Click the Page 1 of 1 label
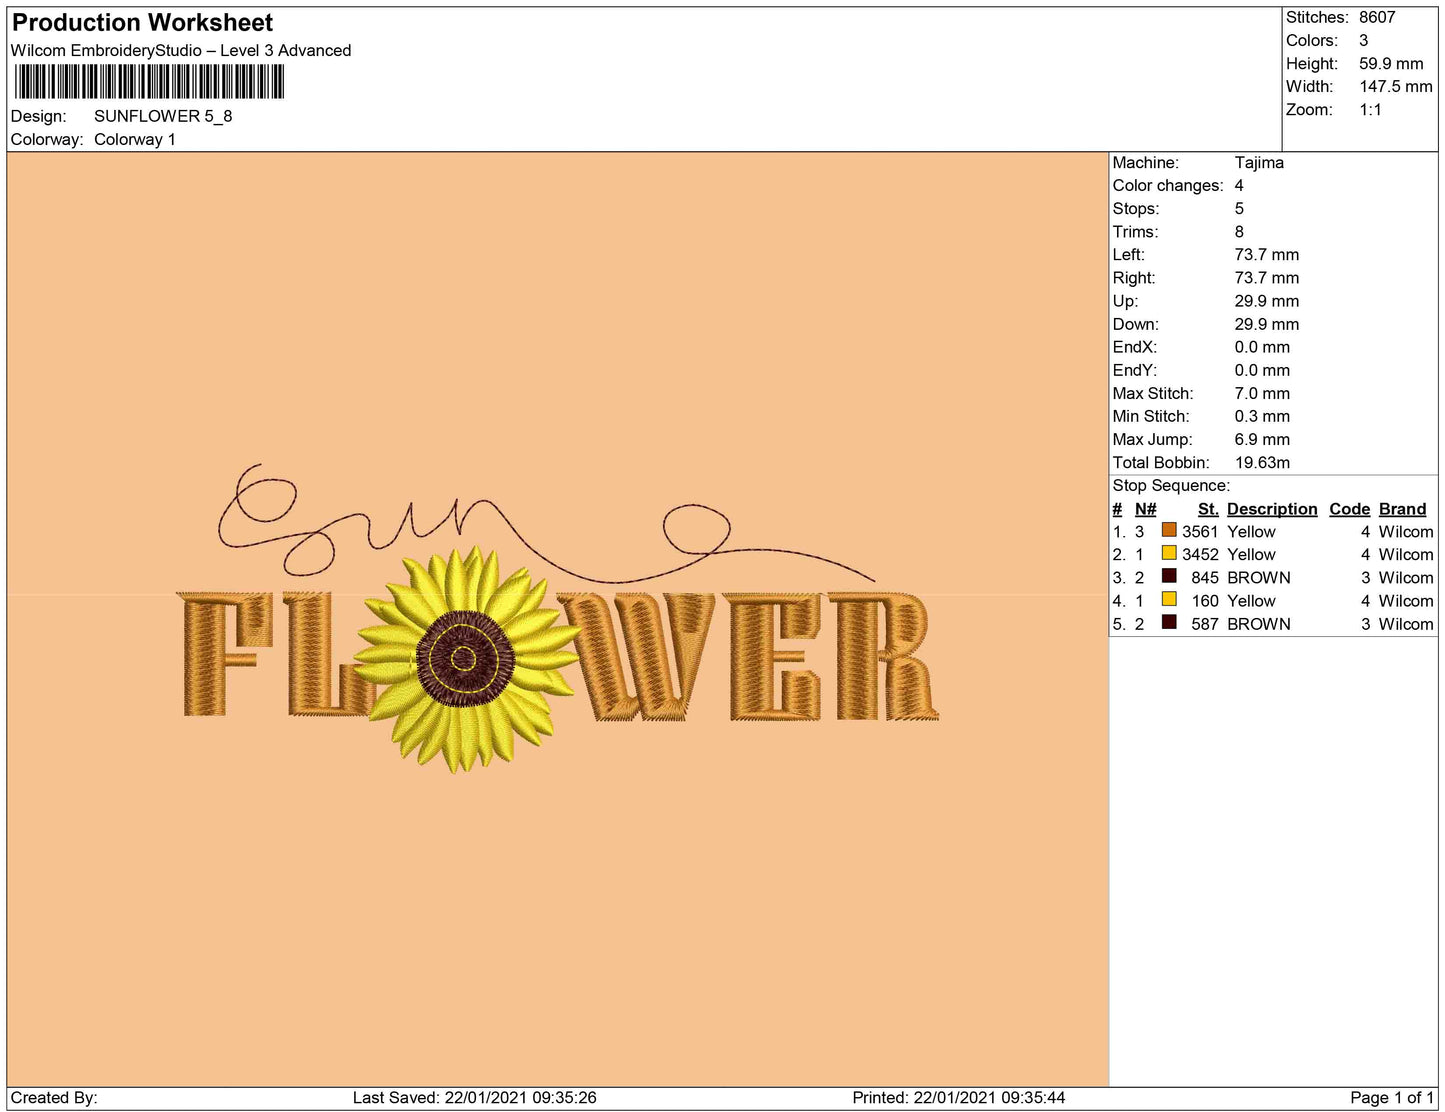Image resolution: width=1445 pixels, height=1112 pixels. click(x=1391, y=1098)
